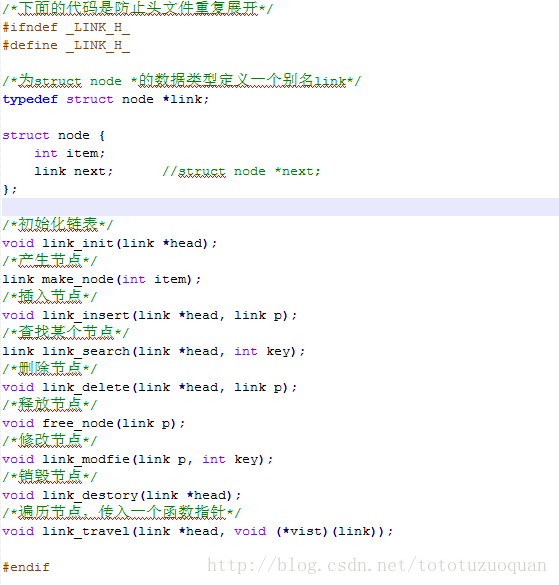Viewport: 559px width, 585px height.
Task: Click the link_delete function declaration
Action: click(x=150, y=388)
